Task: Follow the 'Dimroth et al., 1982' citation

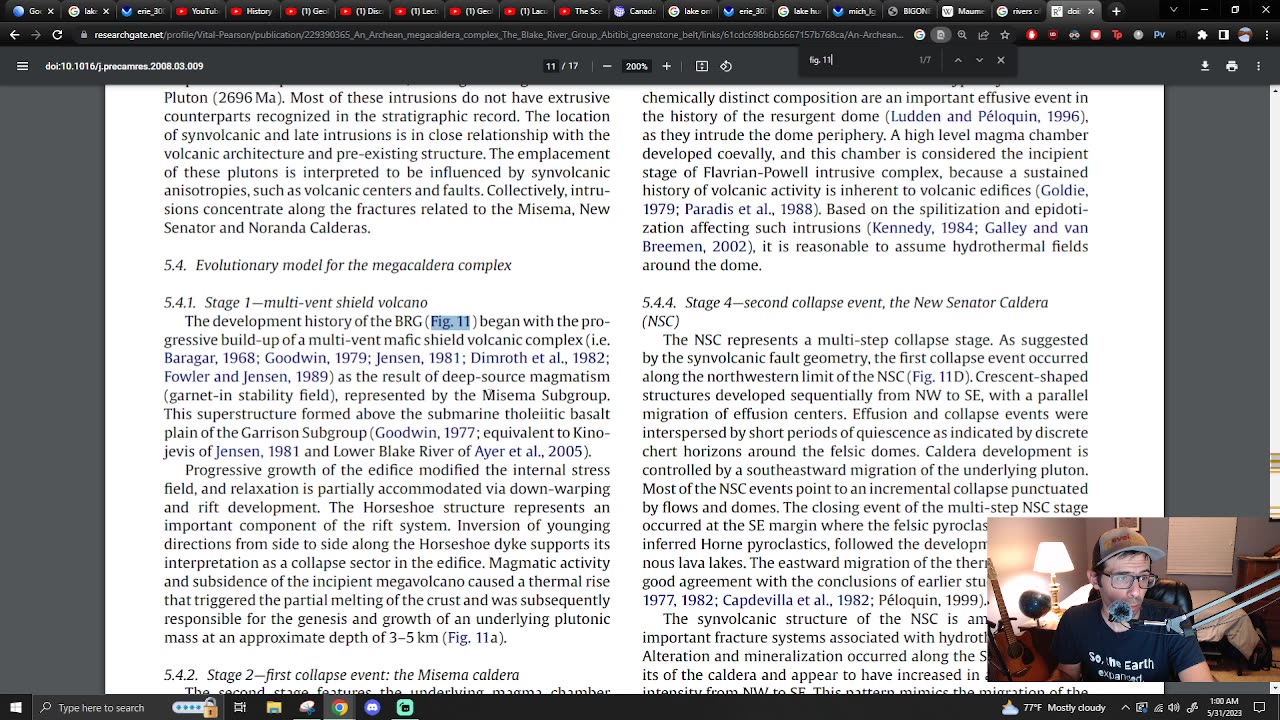Action: pyautogui.click(x=538, y=358)
